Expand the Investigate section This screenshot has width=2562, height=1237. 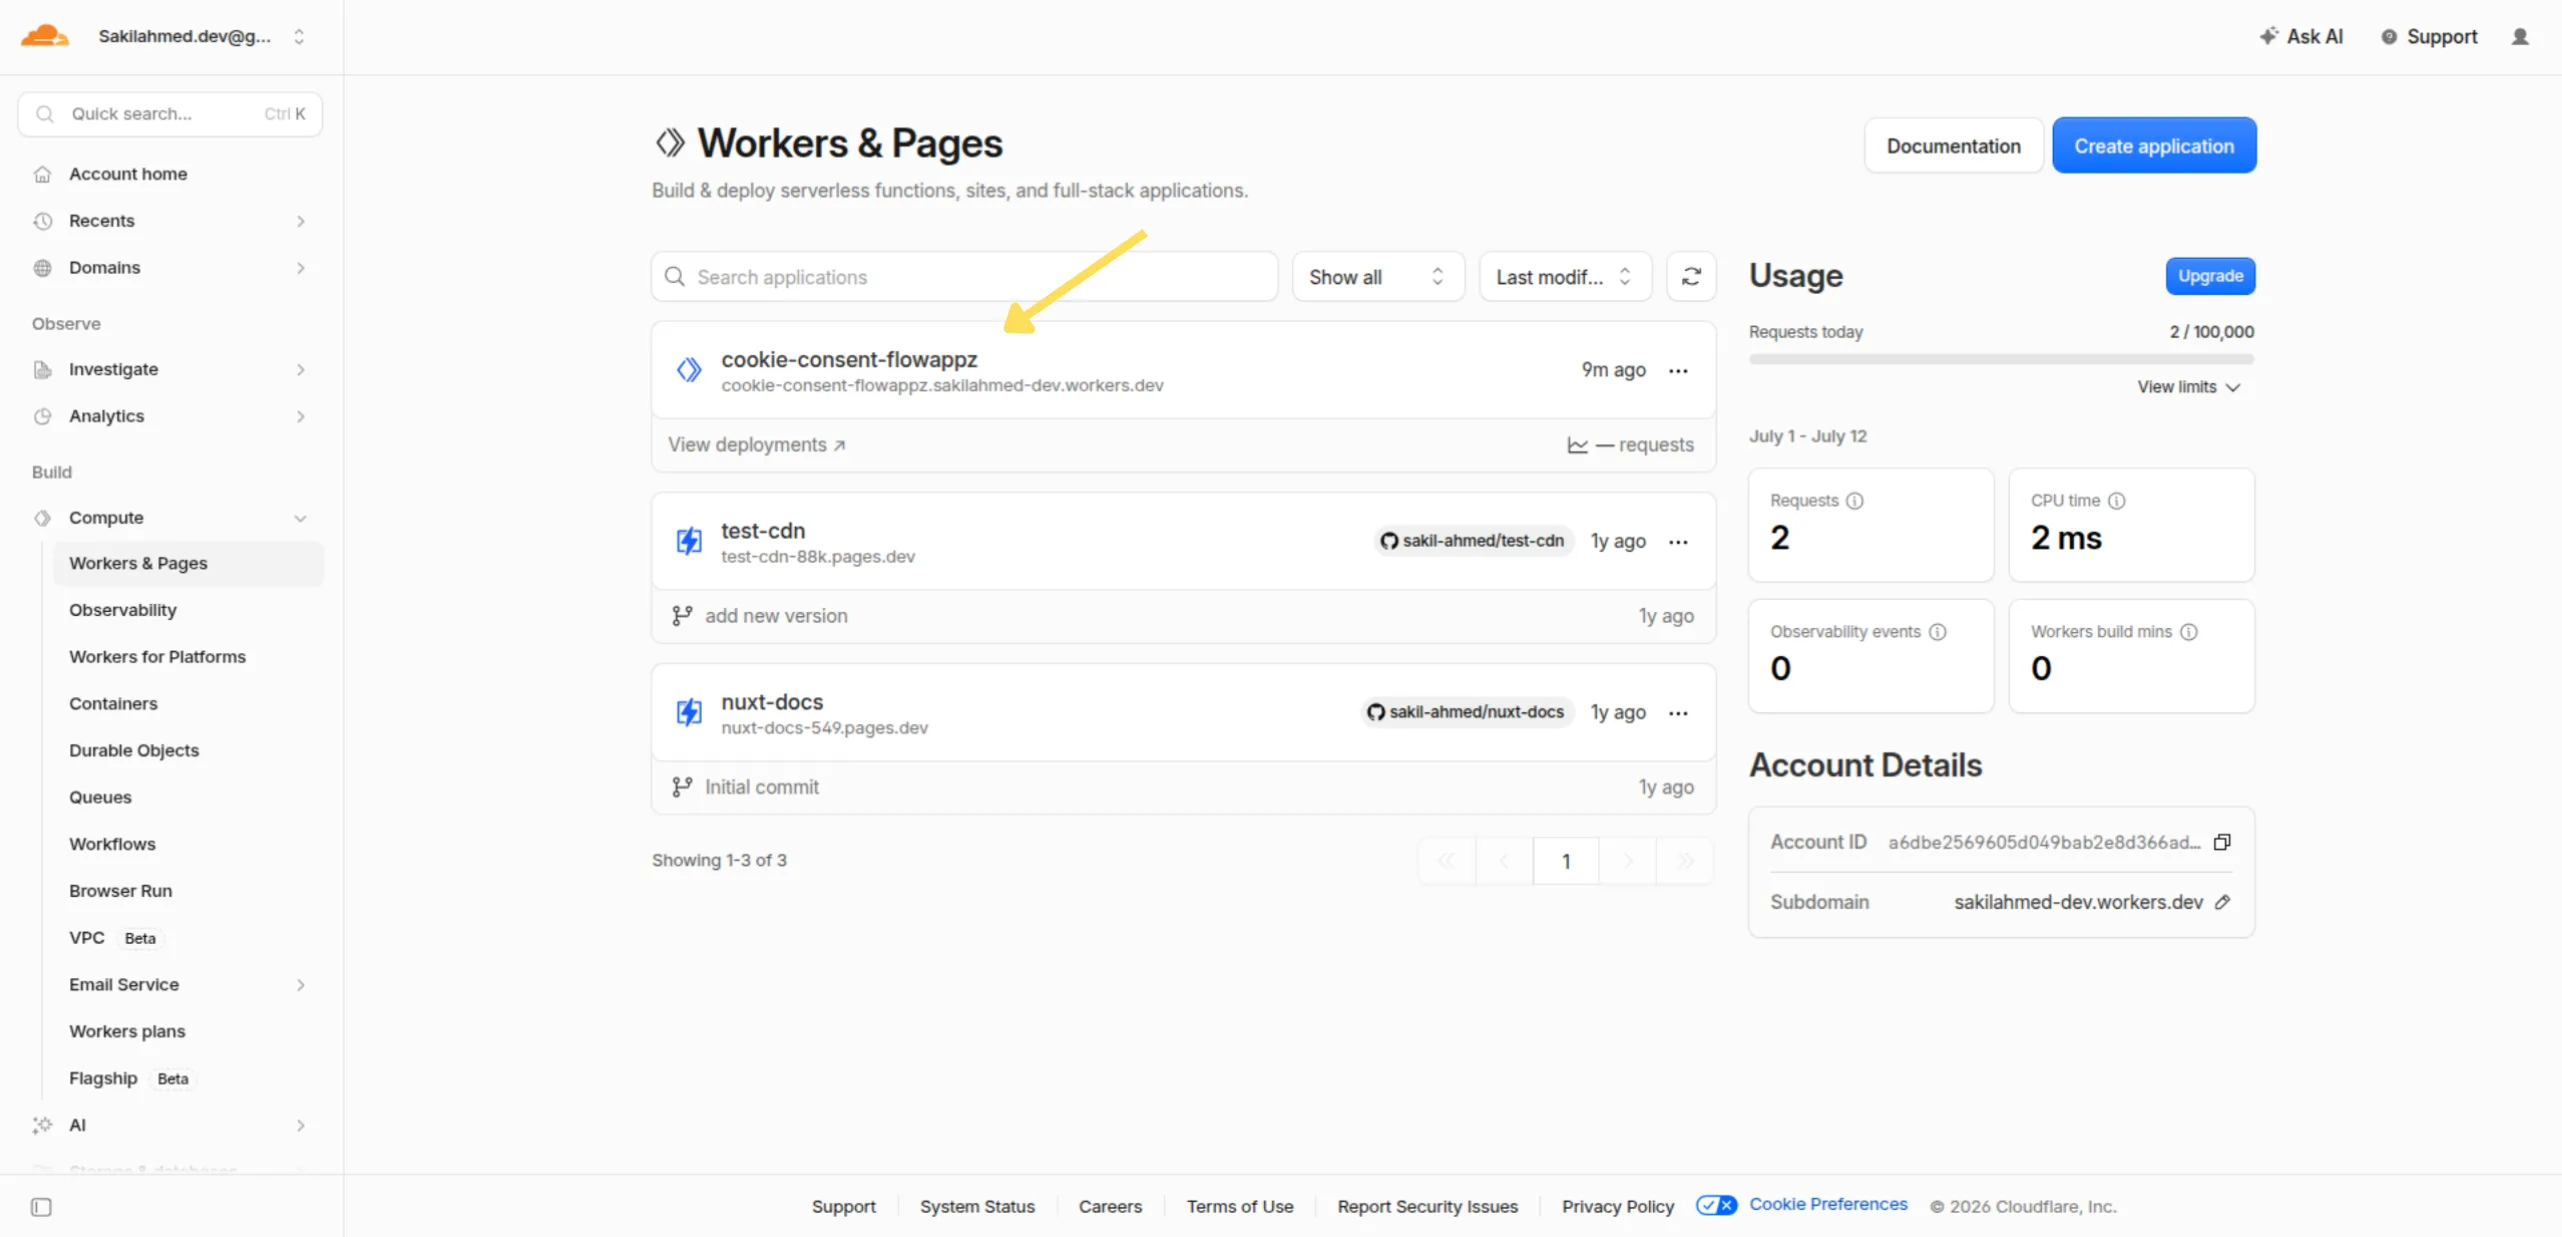170,370
